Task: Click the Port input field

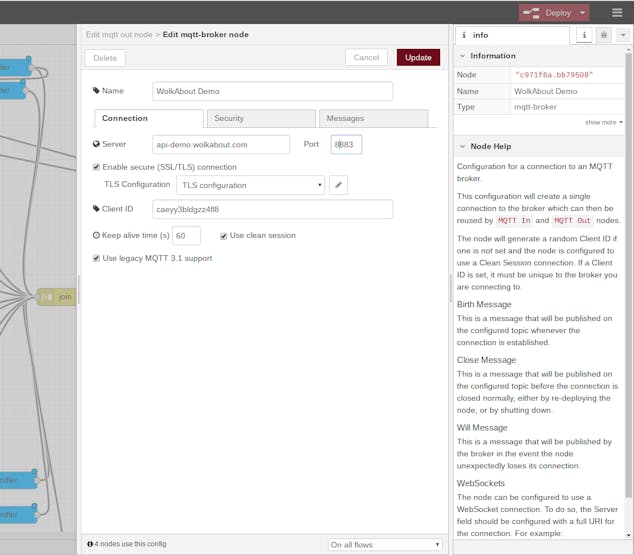Action: click(346, 145)
